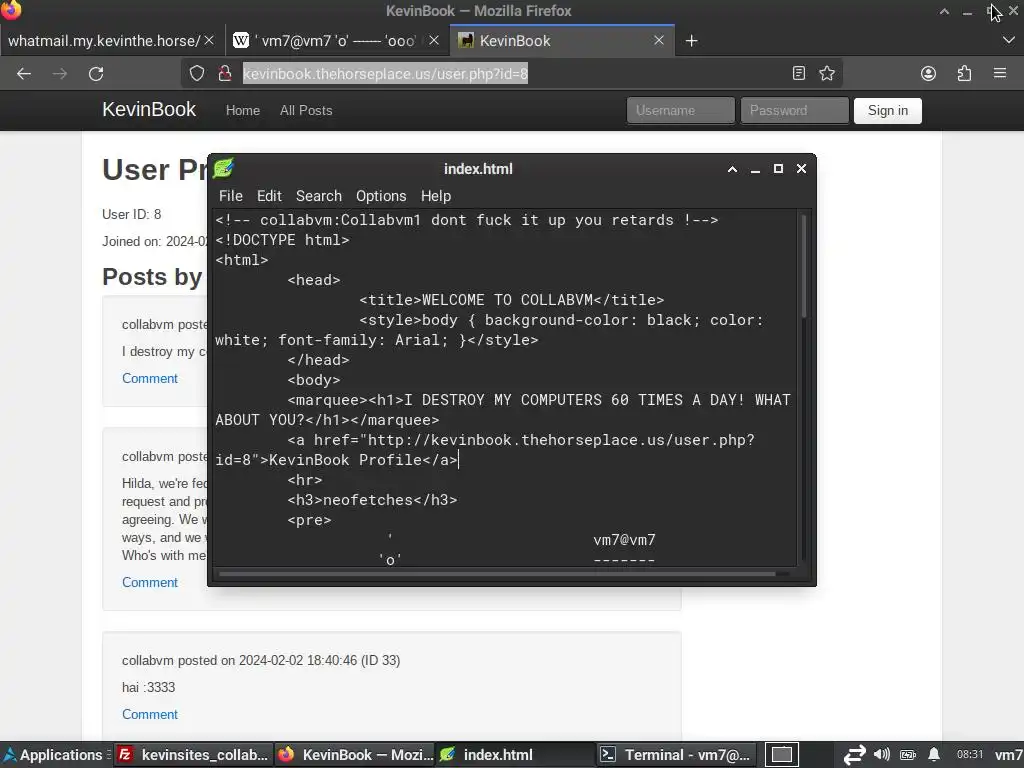
Task: Open notifications bell tray icon
Action: pyautogui.click(x=935, y=754)
